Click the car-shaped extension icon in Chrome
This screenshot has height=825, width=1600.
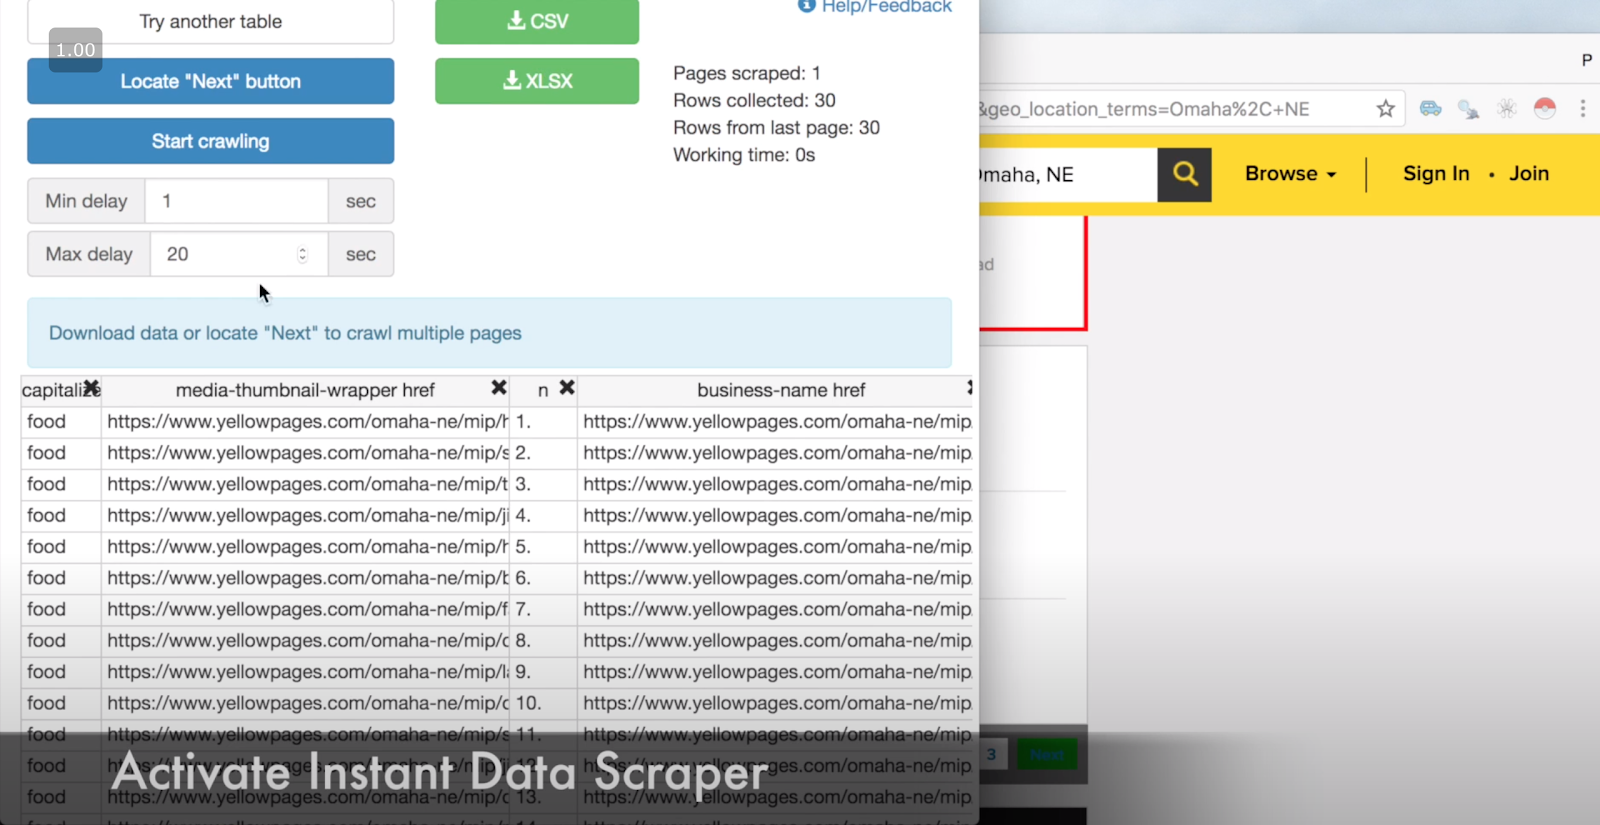pos(1431,109)
